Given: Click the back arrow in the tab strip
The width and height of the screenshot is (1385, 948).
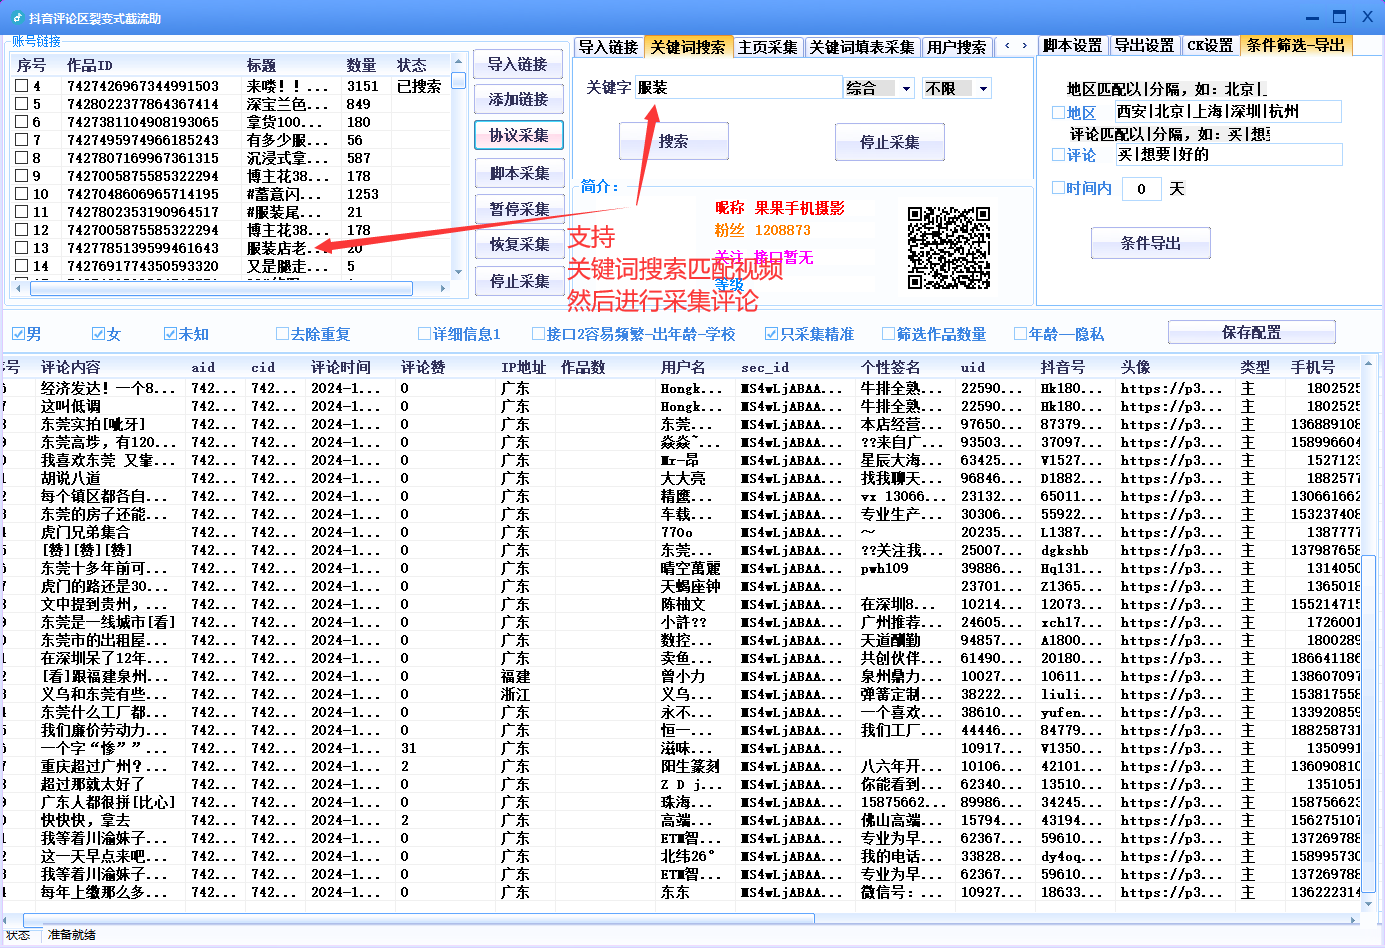Looking at the screenshot, I should click(1009, 46).
